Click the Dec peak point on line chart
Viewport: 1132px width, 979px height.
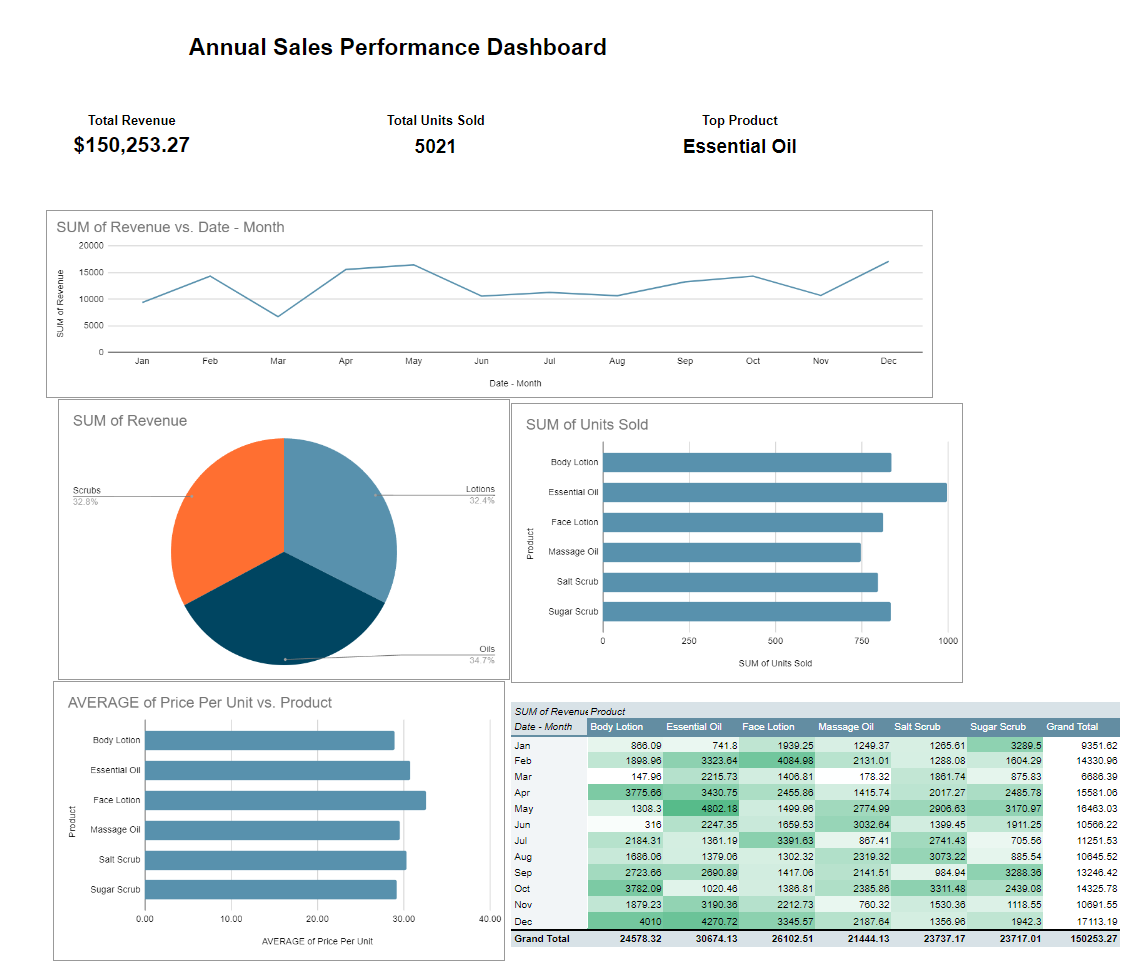tap(888, 261)
